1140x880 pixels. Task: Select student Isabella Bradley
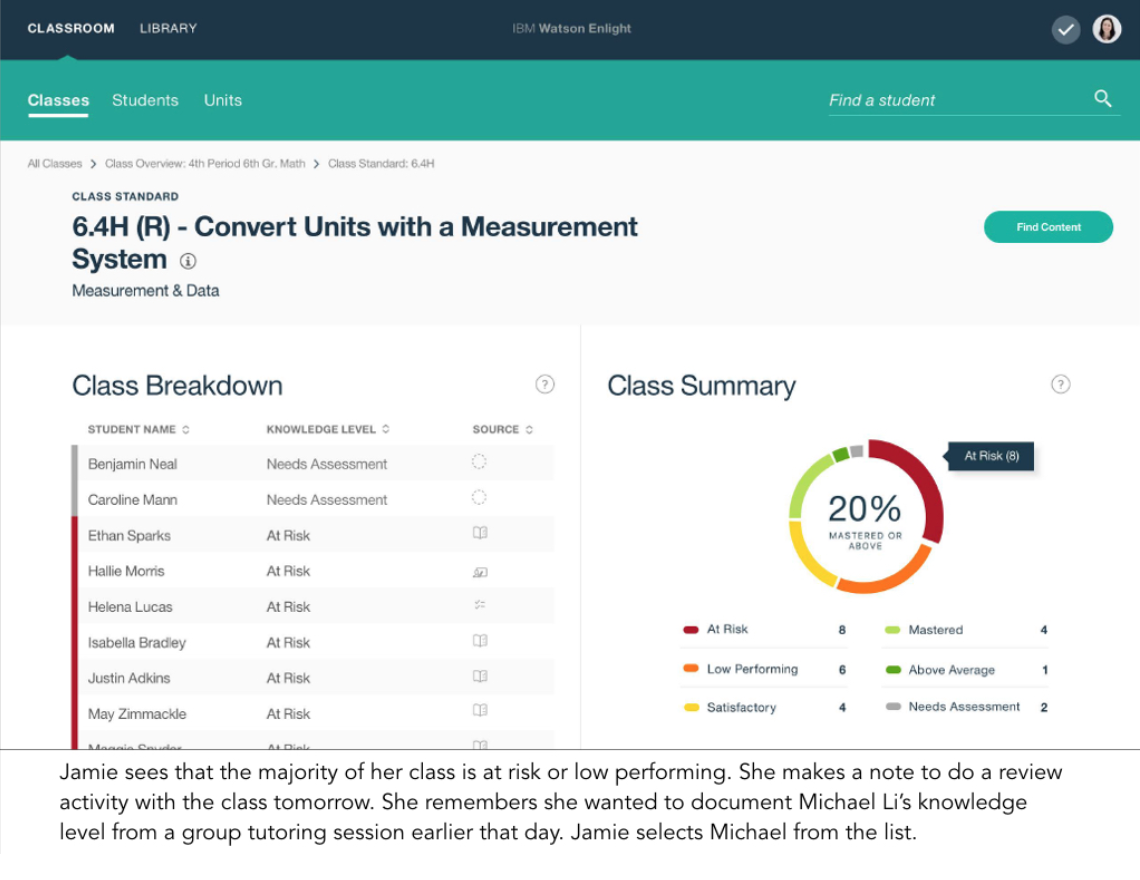[137, 642]
